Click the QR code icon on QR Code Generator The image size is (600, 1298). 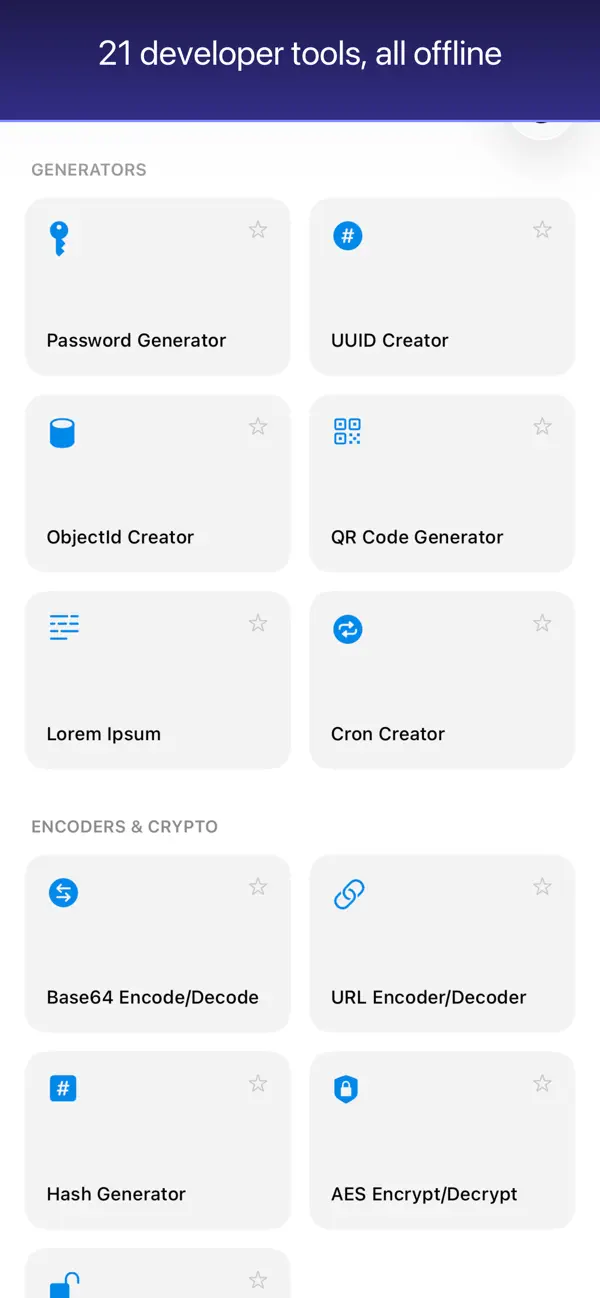347,432
